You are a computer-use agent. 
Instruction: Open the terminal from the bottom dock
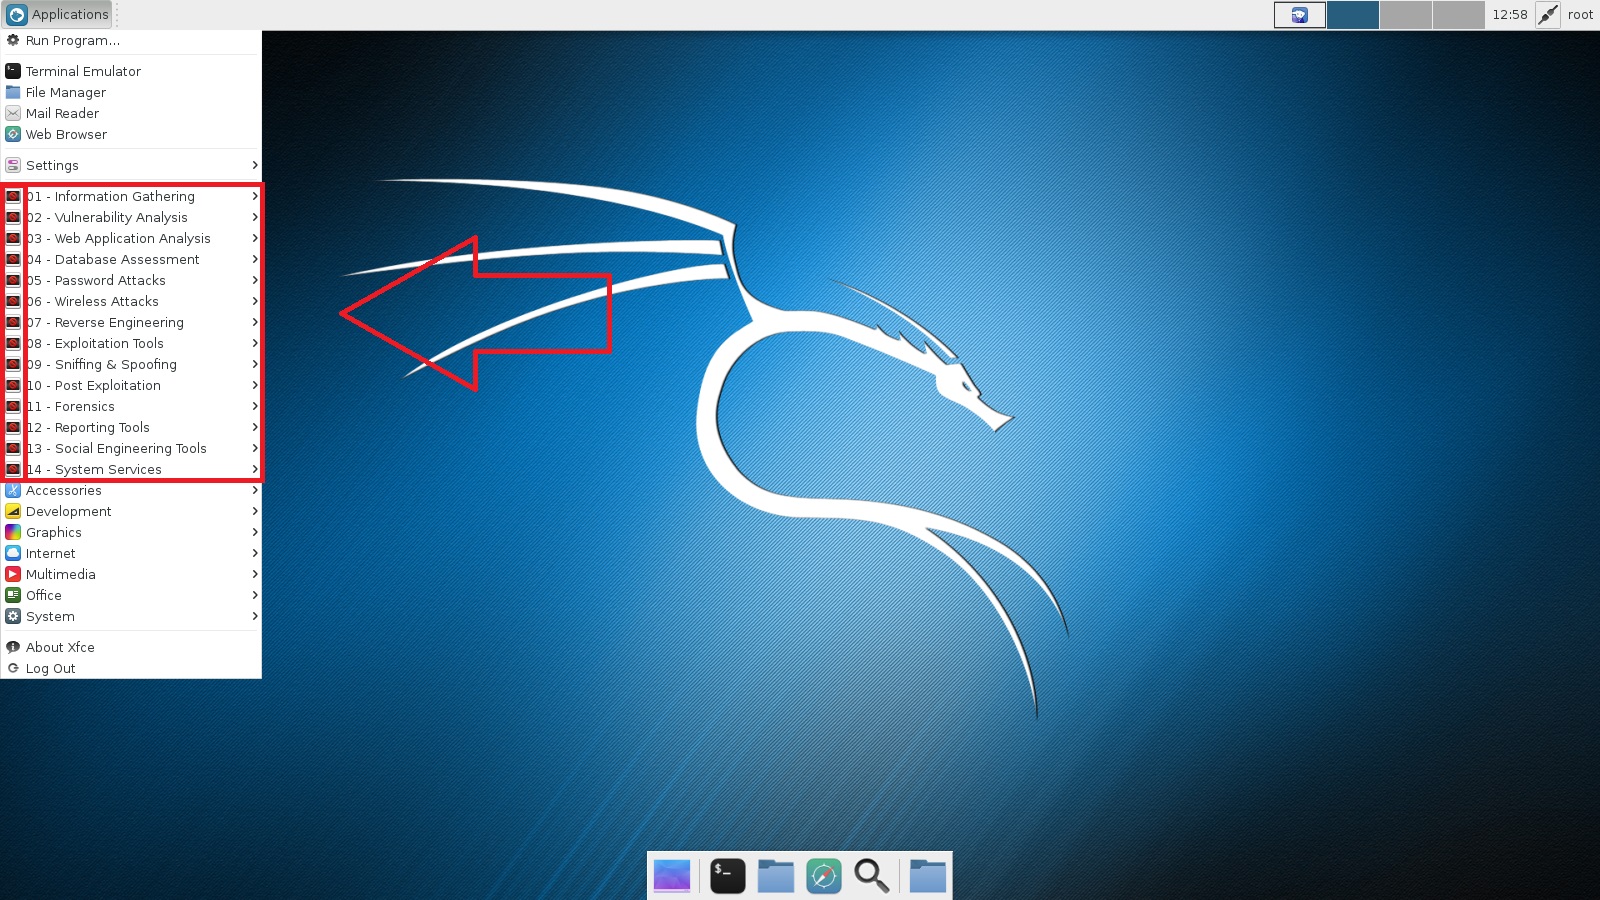[728, 875]
